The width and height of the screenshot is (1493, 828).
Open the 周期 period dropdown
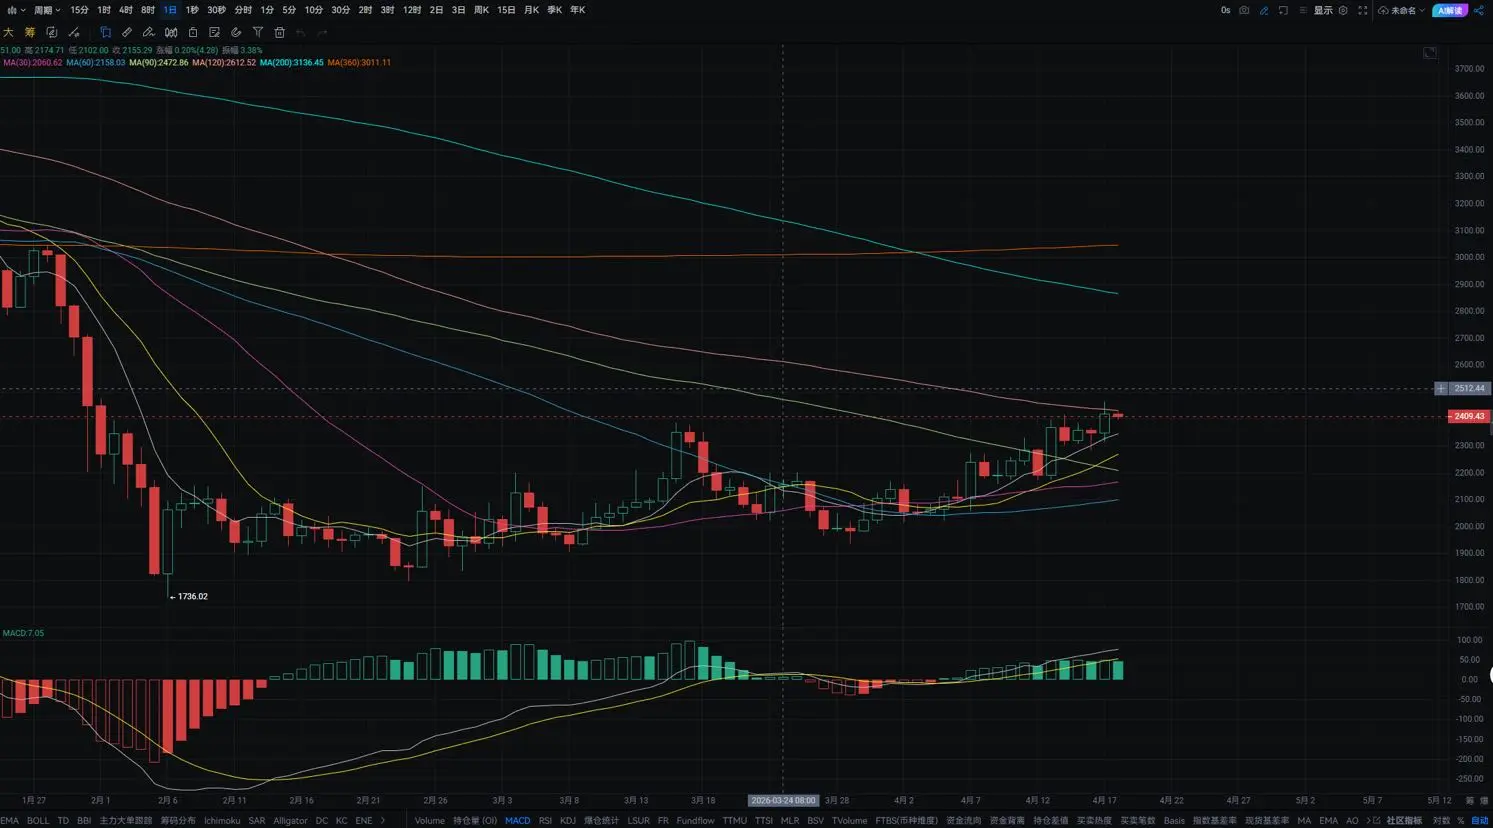(46, 10)
